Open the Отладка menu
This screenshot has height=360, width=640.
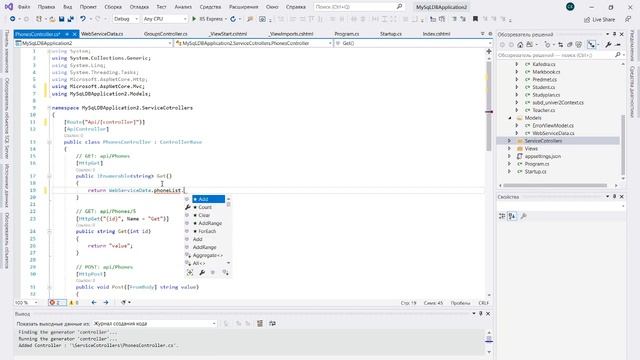click(139, 7)
